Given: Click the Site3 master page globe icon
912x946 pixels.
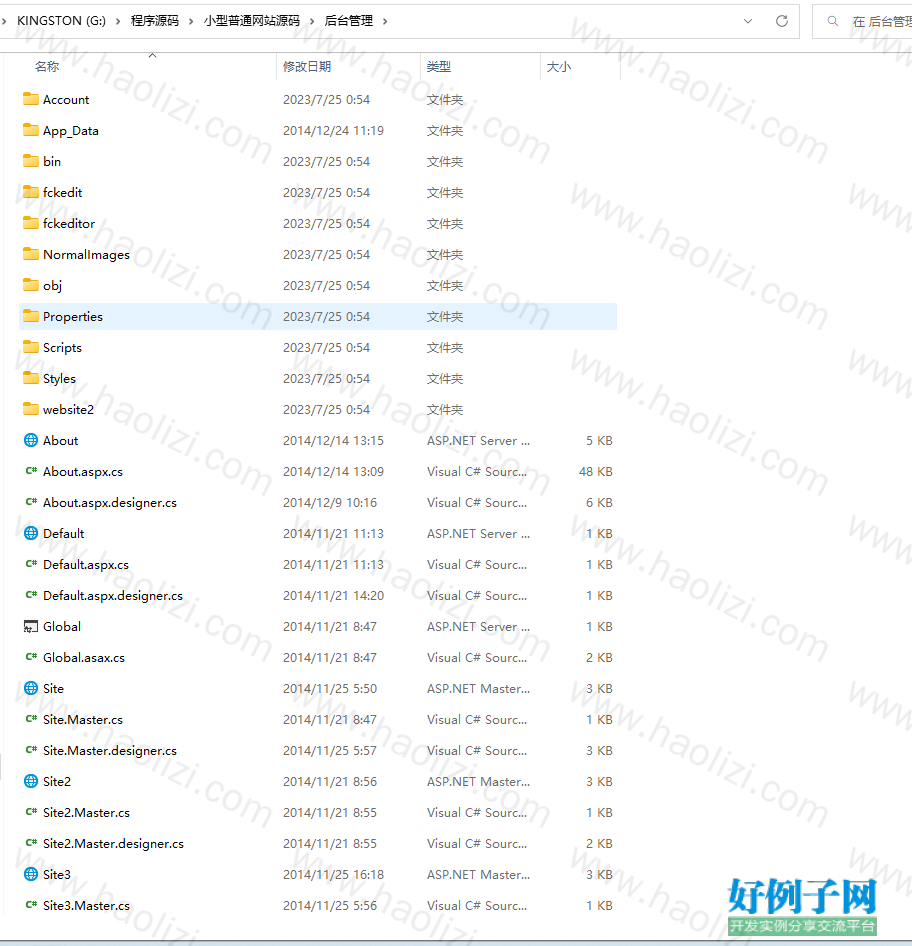Looking at the screenshot, I should [31, 874].
